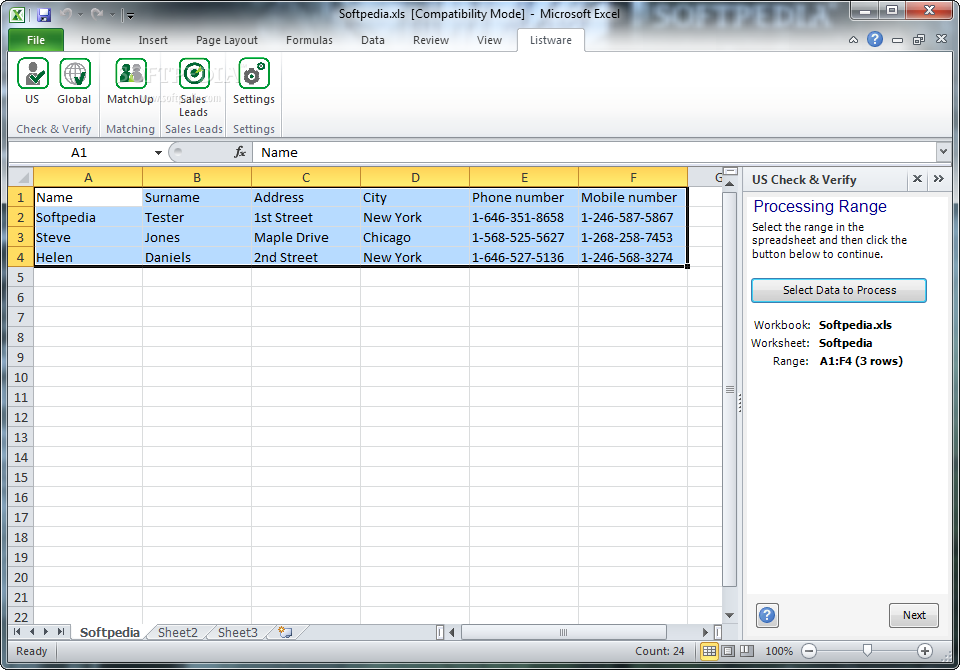
Task: Click the formula bar input showing Name
Action: 594,152
